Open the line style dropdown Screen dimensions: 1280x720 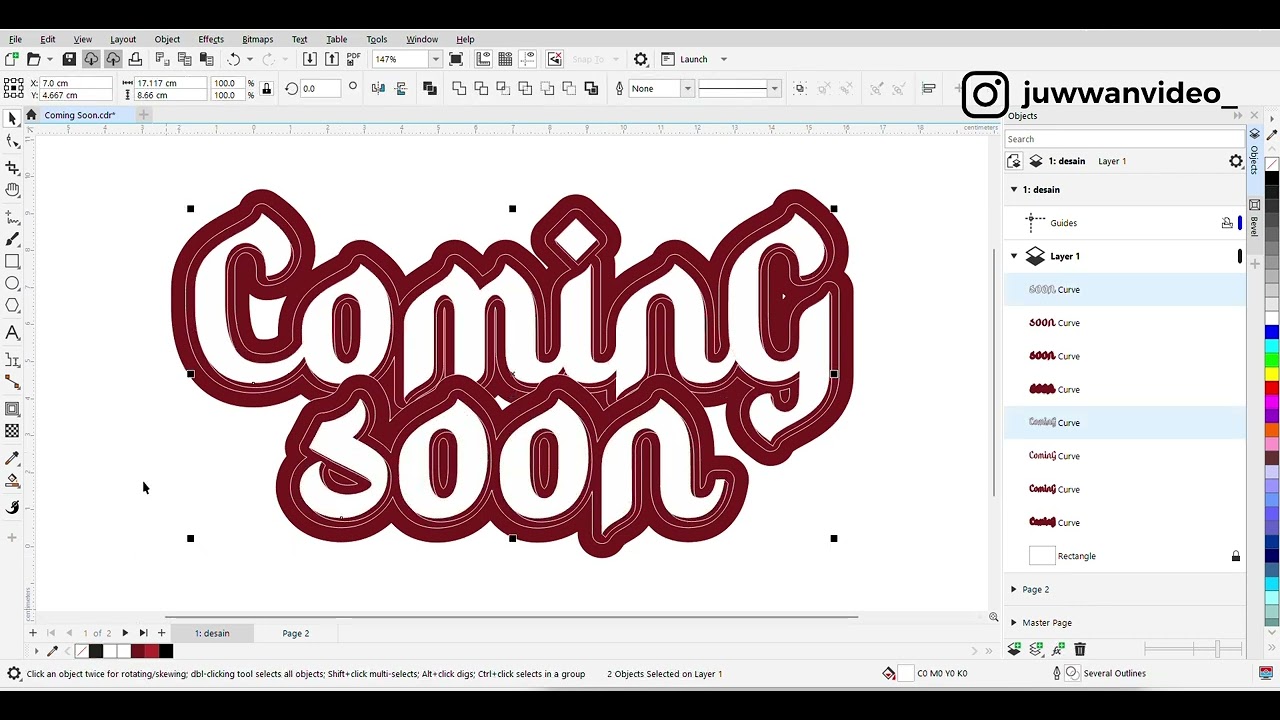tap(774, 89)
